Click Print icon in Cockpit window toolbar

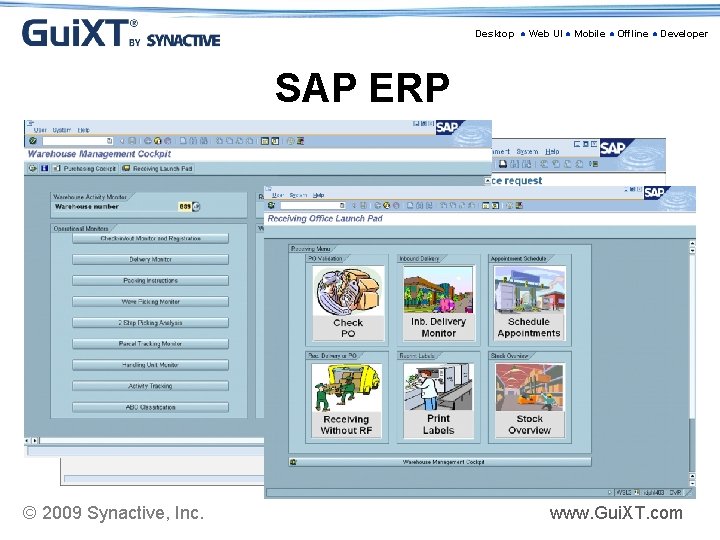pos(184,141)
